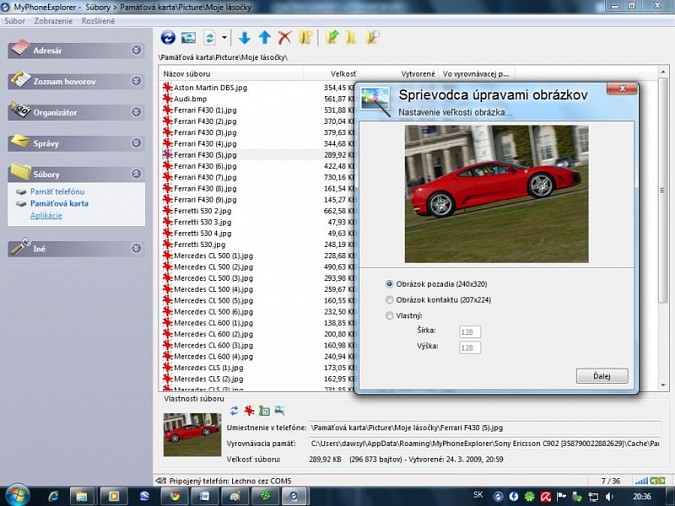675x506 pixels.
Task: Expand the Správy section chevron
Action: tap(136, 143)
